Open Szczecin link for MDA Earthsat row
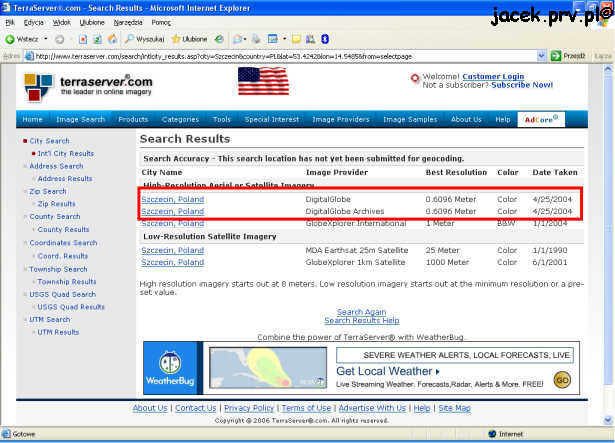The image size is (615, 443). (x=173, y=250)
